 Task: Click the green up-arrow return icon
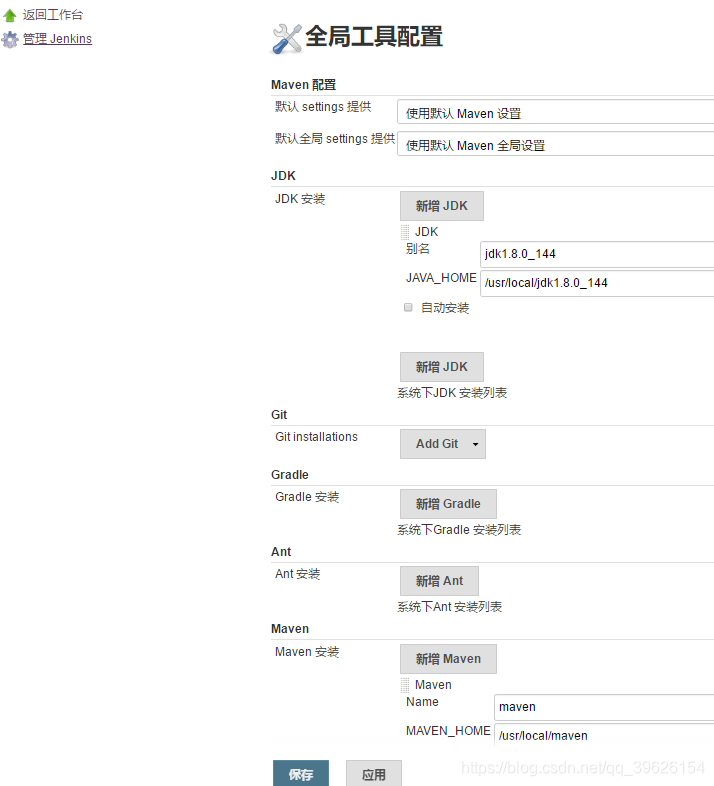(x=10, y=16)
